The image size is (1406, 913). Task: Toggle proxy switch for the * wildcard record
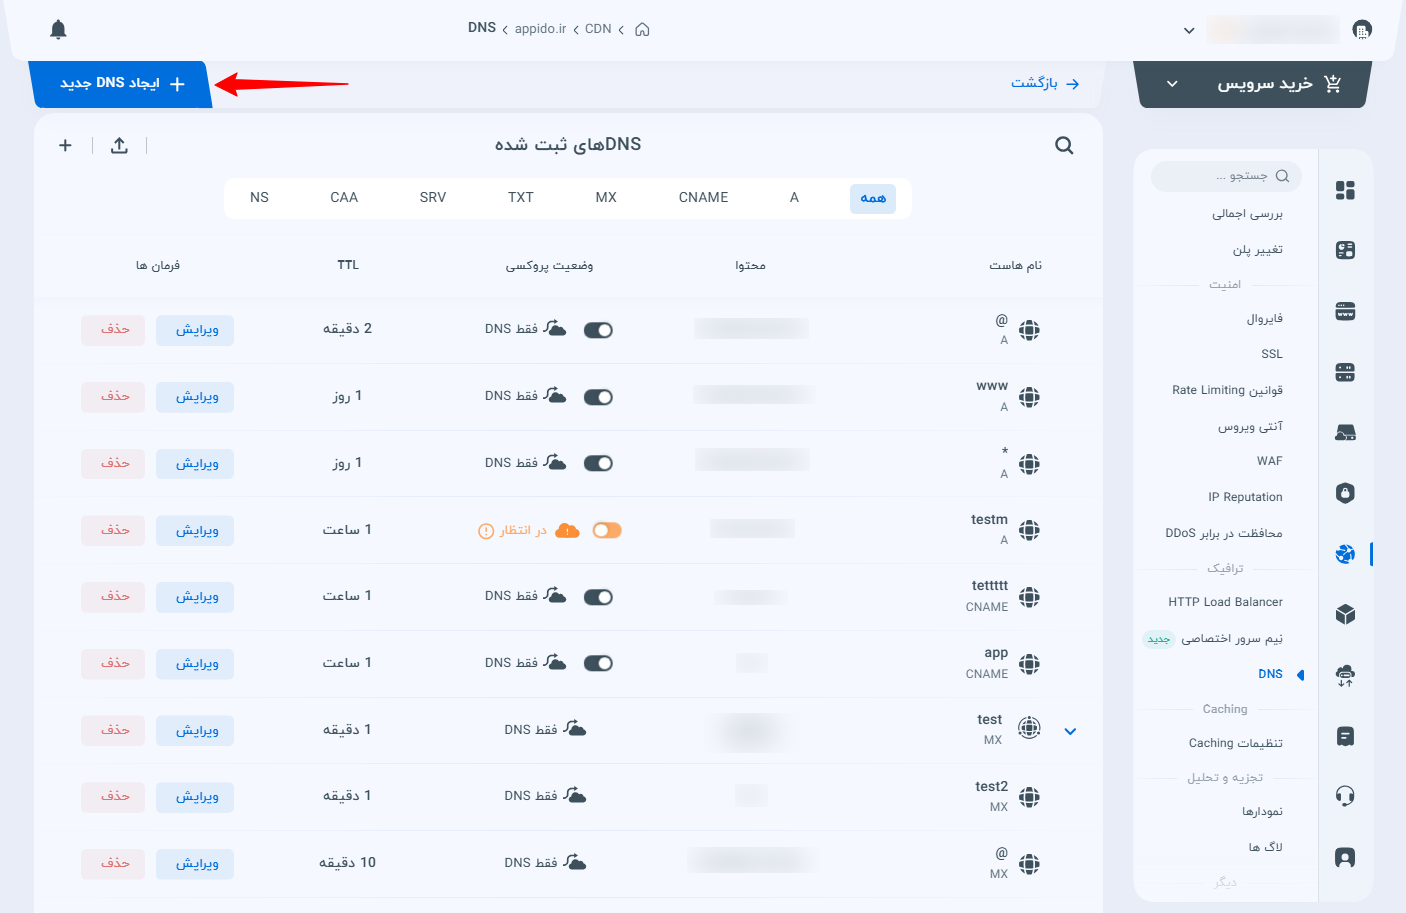pos(598,463)
